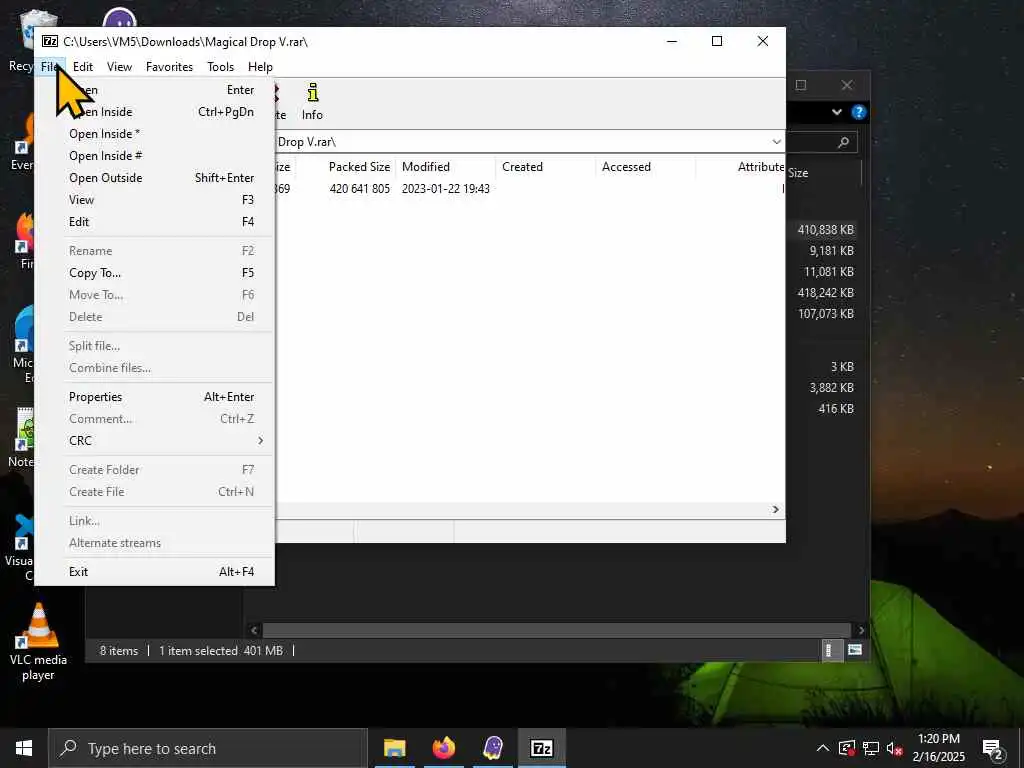This screenshot has height=768, width=1024.
Task: Click the packed size value 420 641 805
Action: point(359,189)
